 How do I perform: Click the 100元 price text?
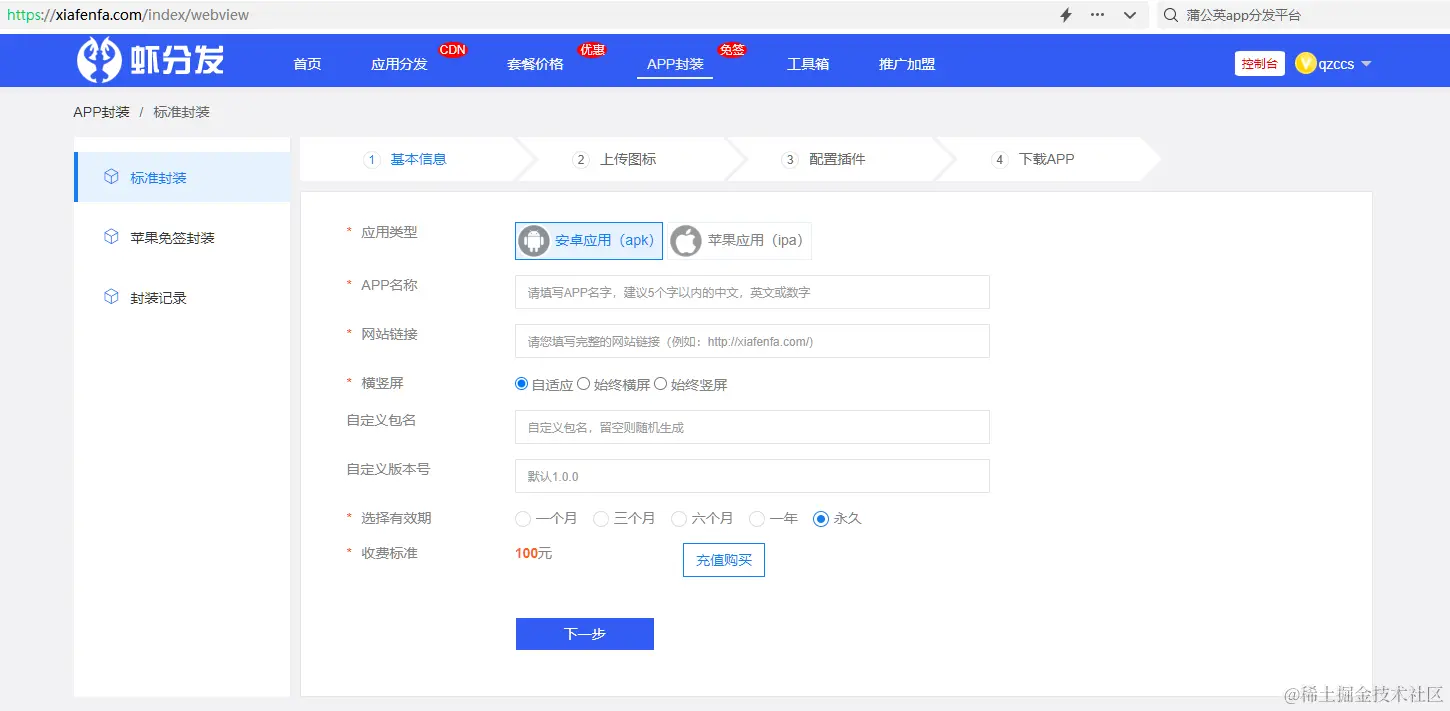point(534,553)
